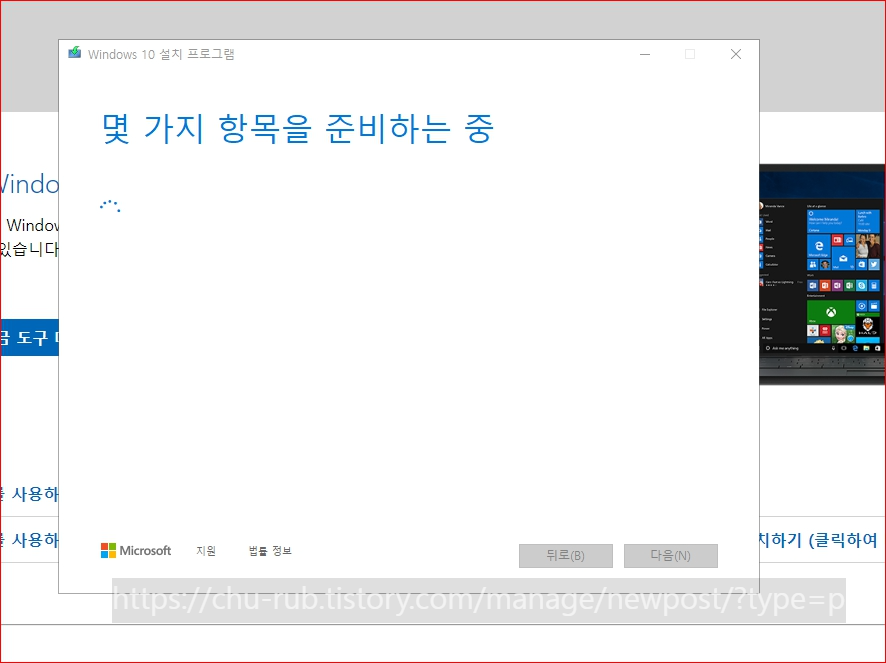Image resolution: width=886 pixels, height=663 pixels.
Task: Minimize the Windows 10 setup window
Action: (645, 54)
